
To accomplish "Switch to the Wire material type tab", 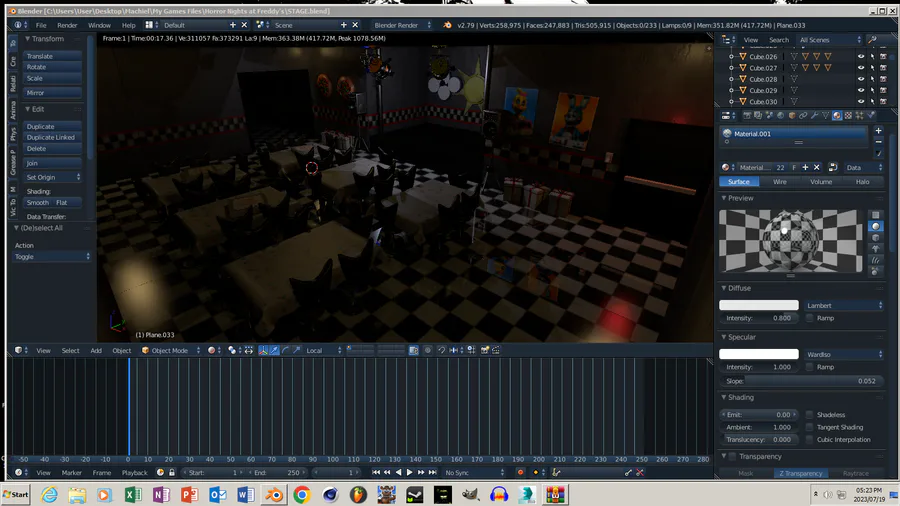I will click(779, 182).
